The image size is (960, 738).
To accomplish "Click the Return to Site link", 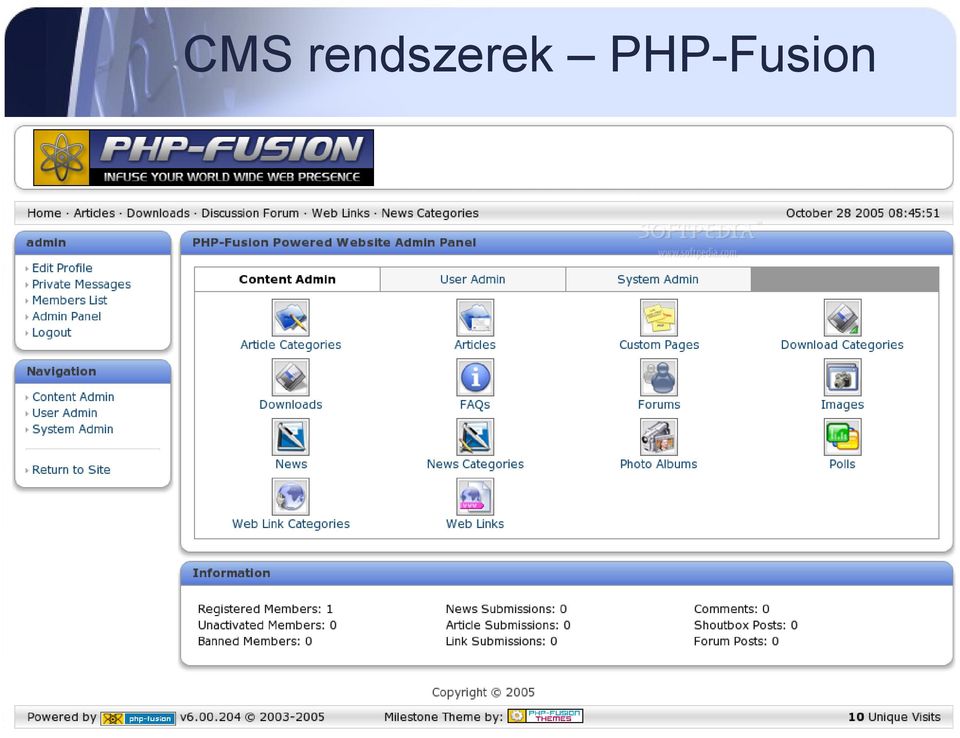I will click(71, 470).
